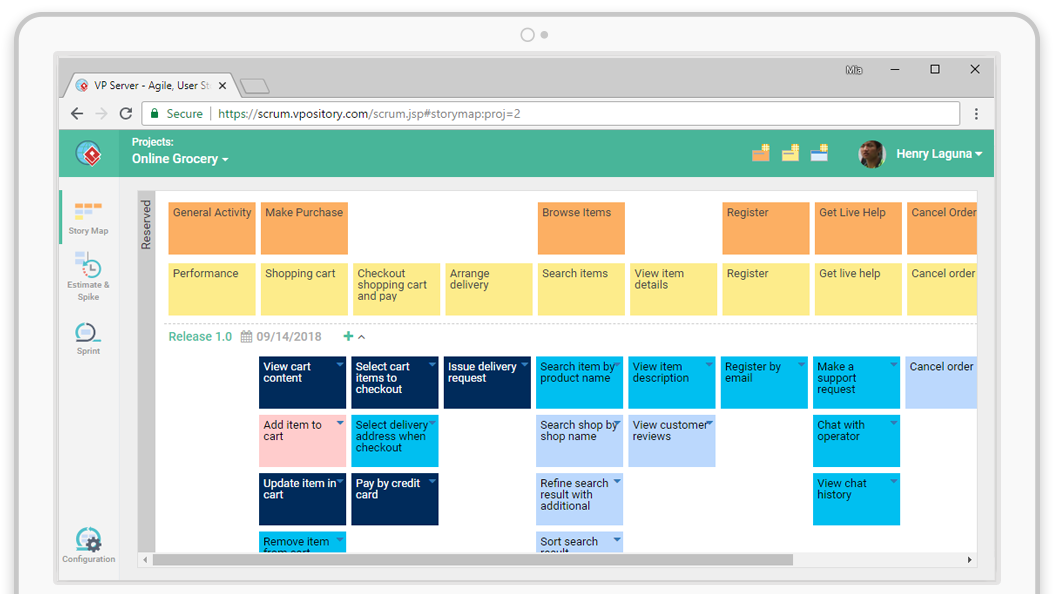Click the blue add story card icon
The image size is (1058, 594).
pyautogui.click(x=819, y=153)
